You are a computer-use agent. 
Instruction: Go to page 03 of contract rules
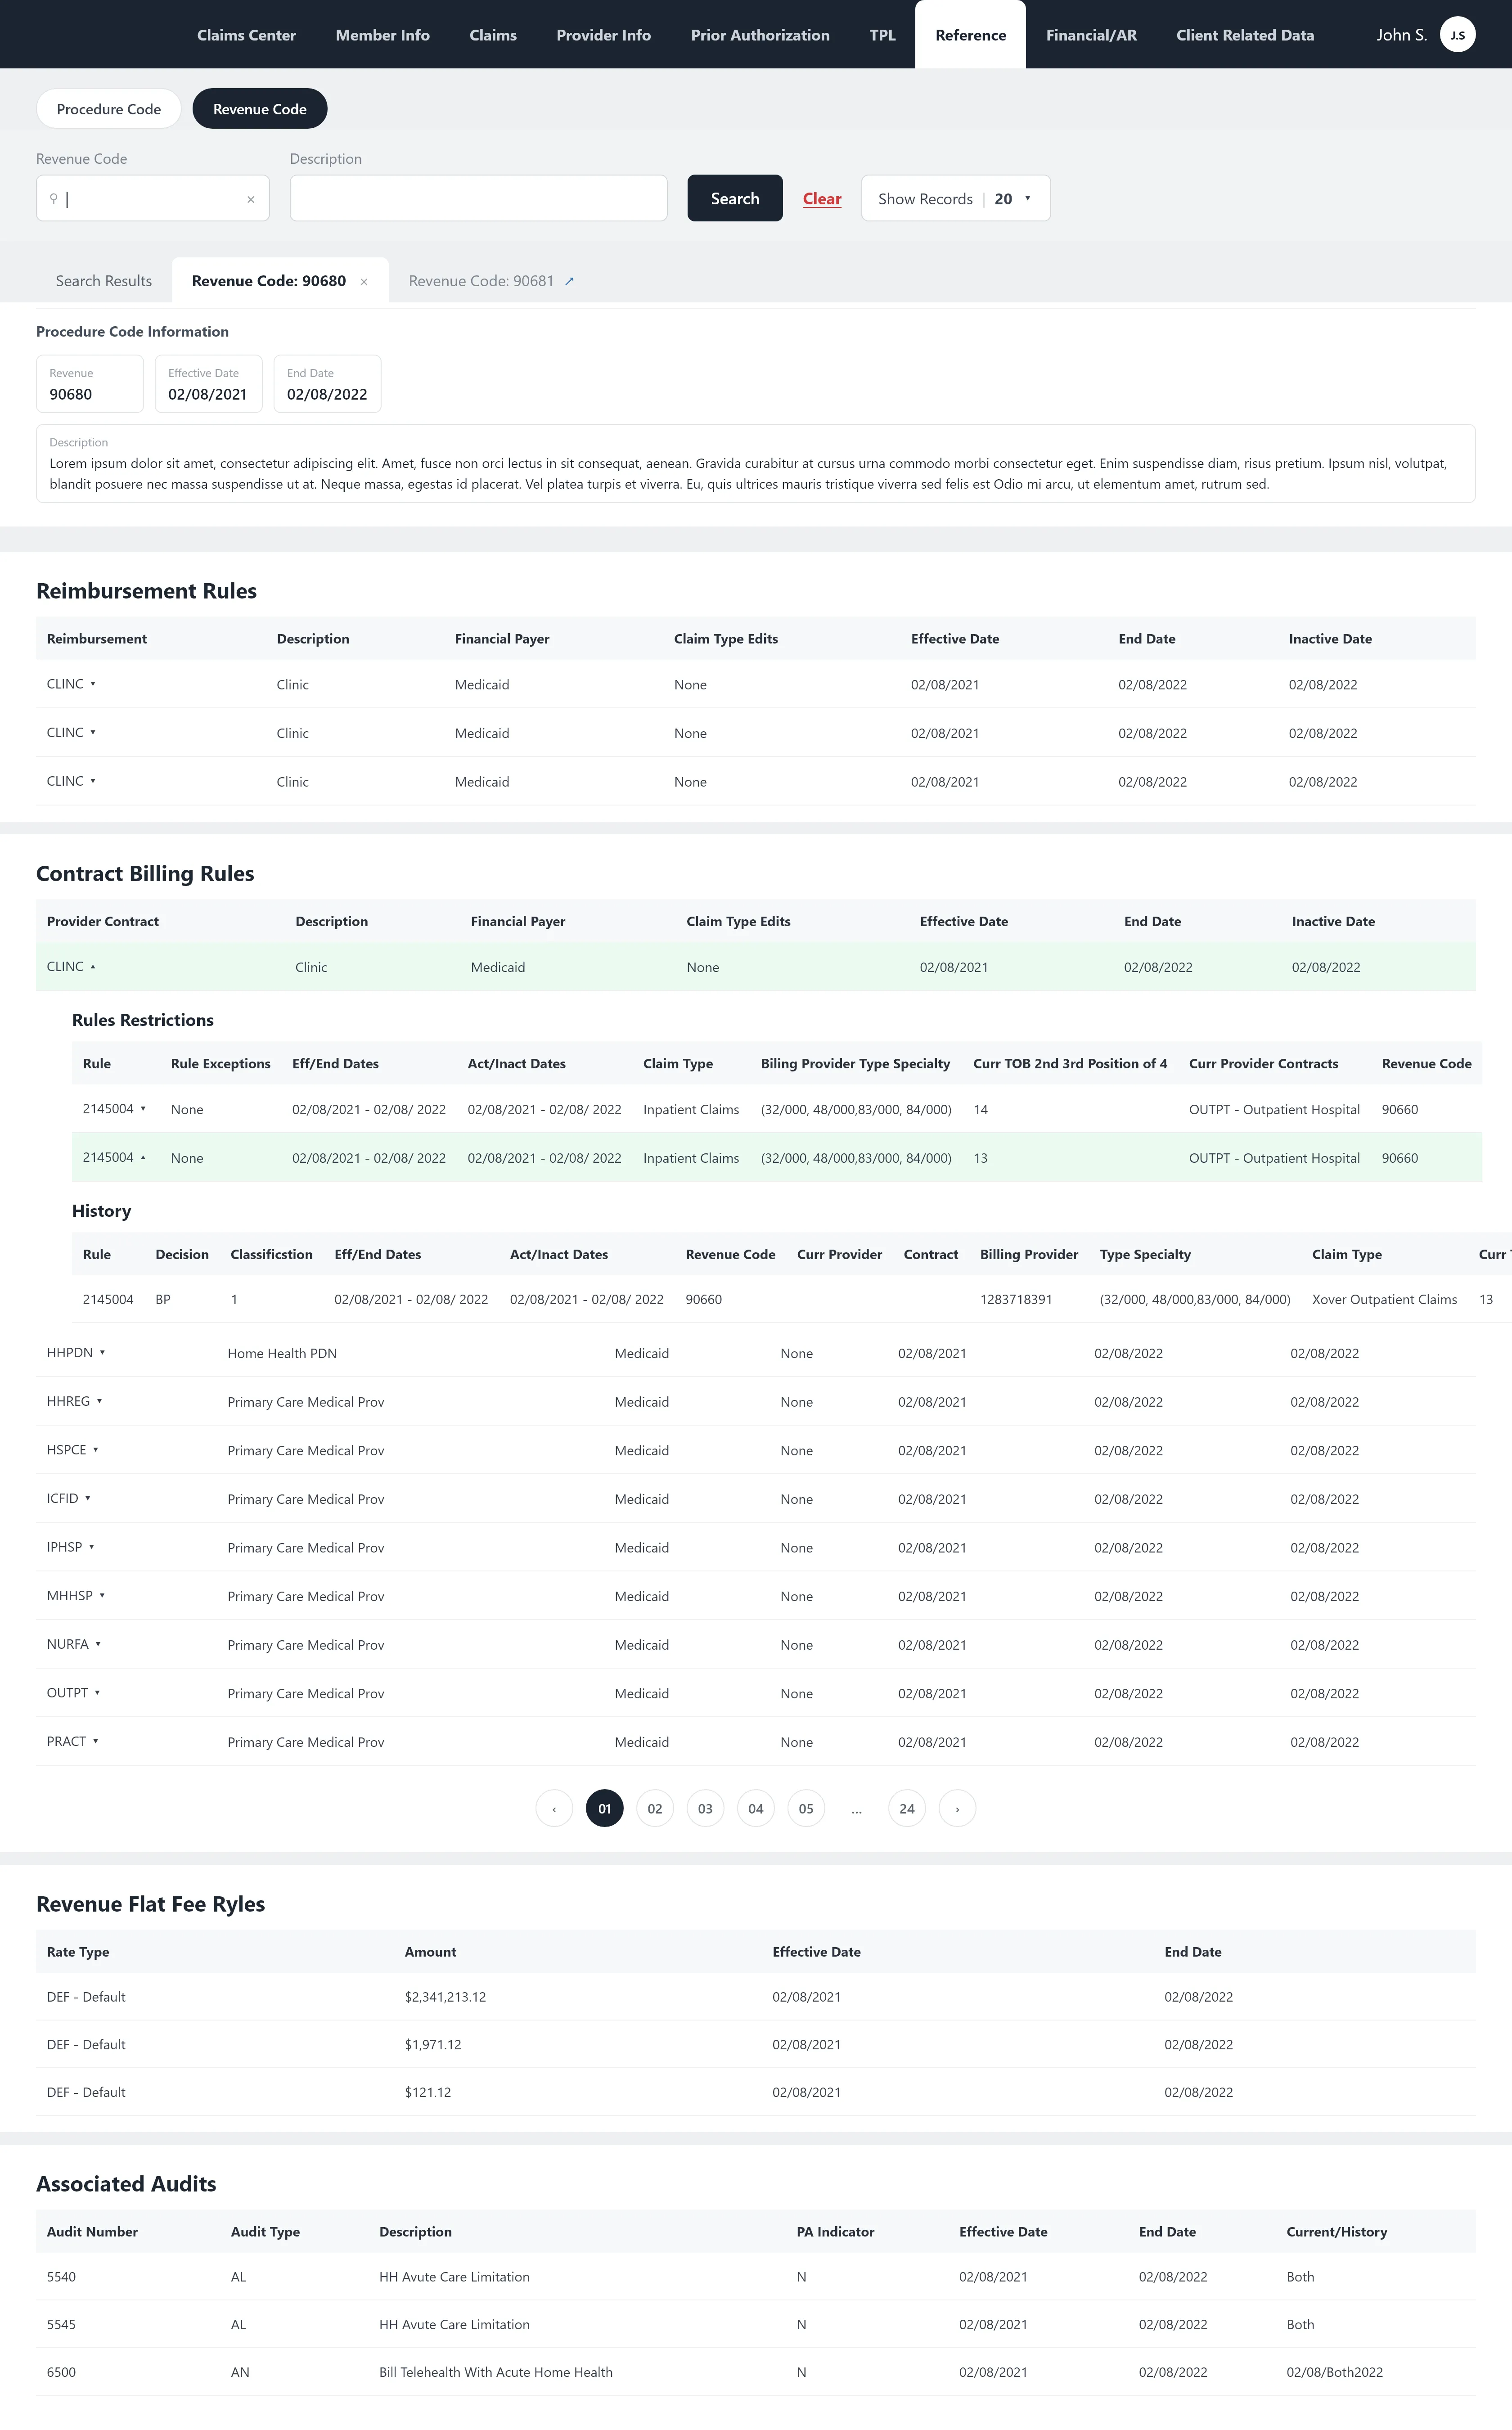coord(705,1808)
